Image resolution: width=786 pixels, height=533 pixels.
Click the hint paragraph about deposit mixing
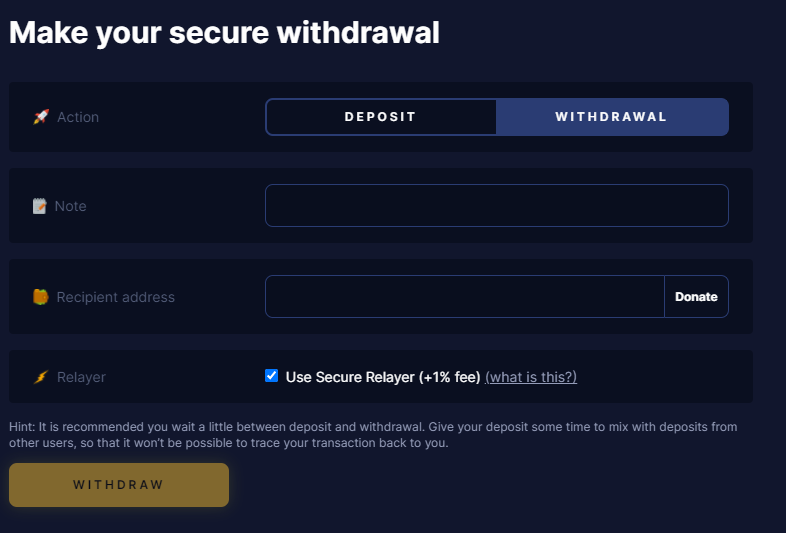pos(373,435)
